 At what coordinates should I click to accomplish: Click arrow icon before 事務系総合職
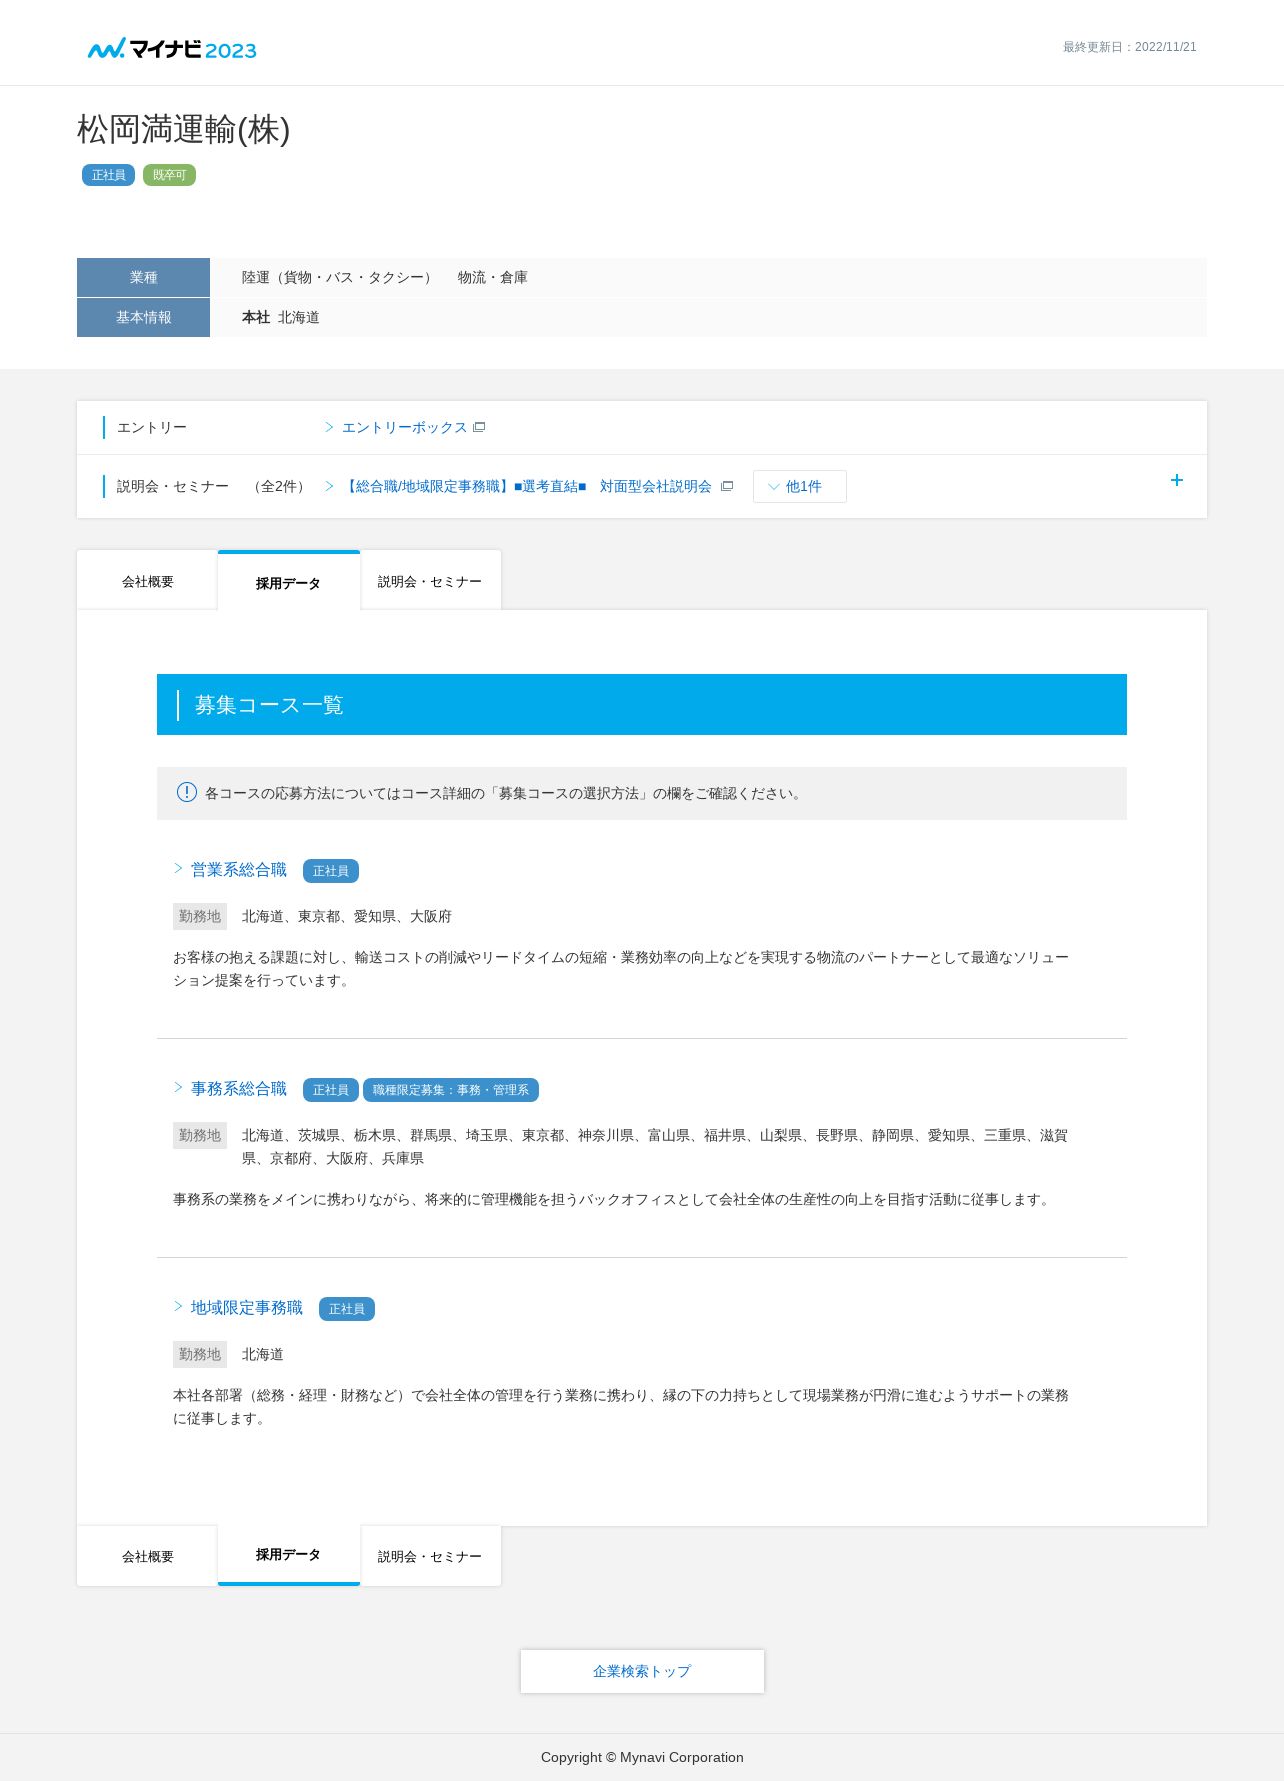pos(178,1087)
